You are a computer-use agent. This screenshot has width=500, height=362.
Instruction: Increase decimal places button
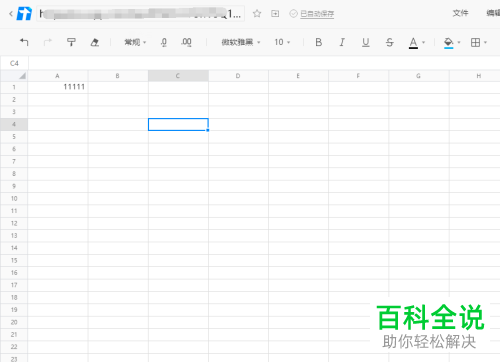point(186,42)
